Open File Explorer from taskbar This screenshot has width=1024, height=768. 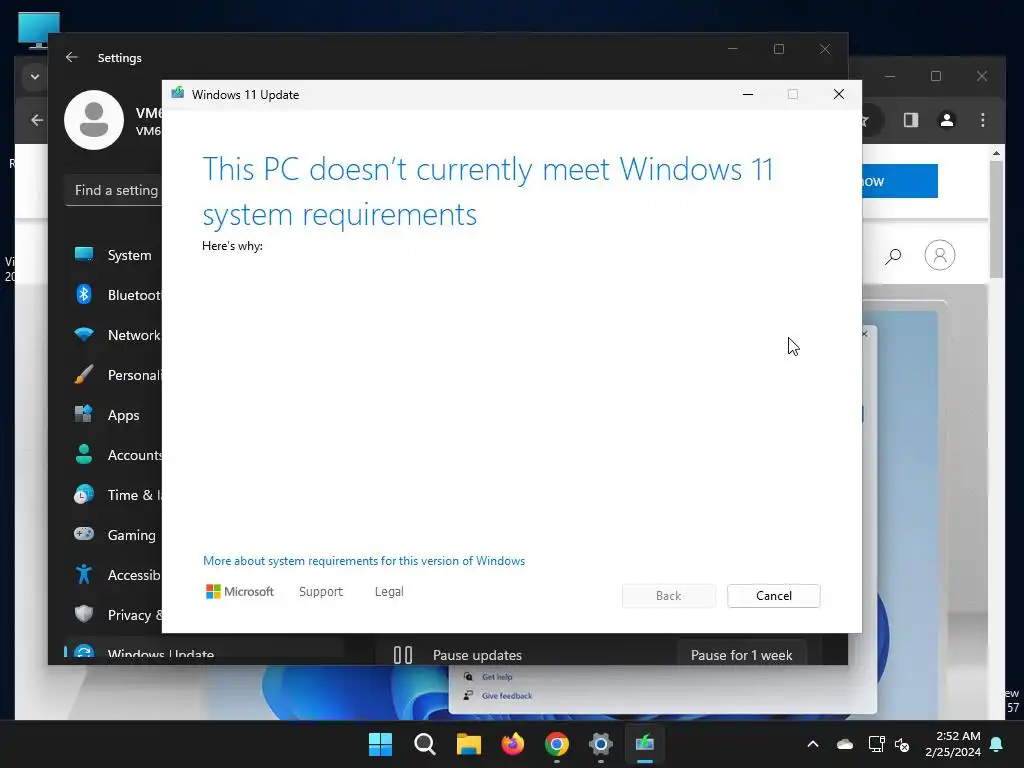coord(468,744)
